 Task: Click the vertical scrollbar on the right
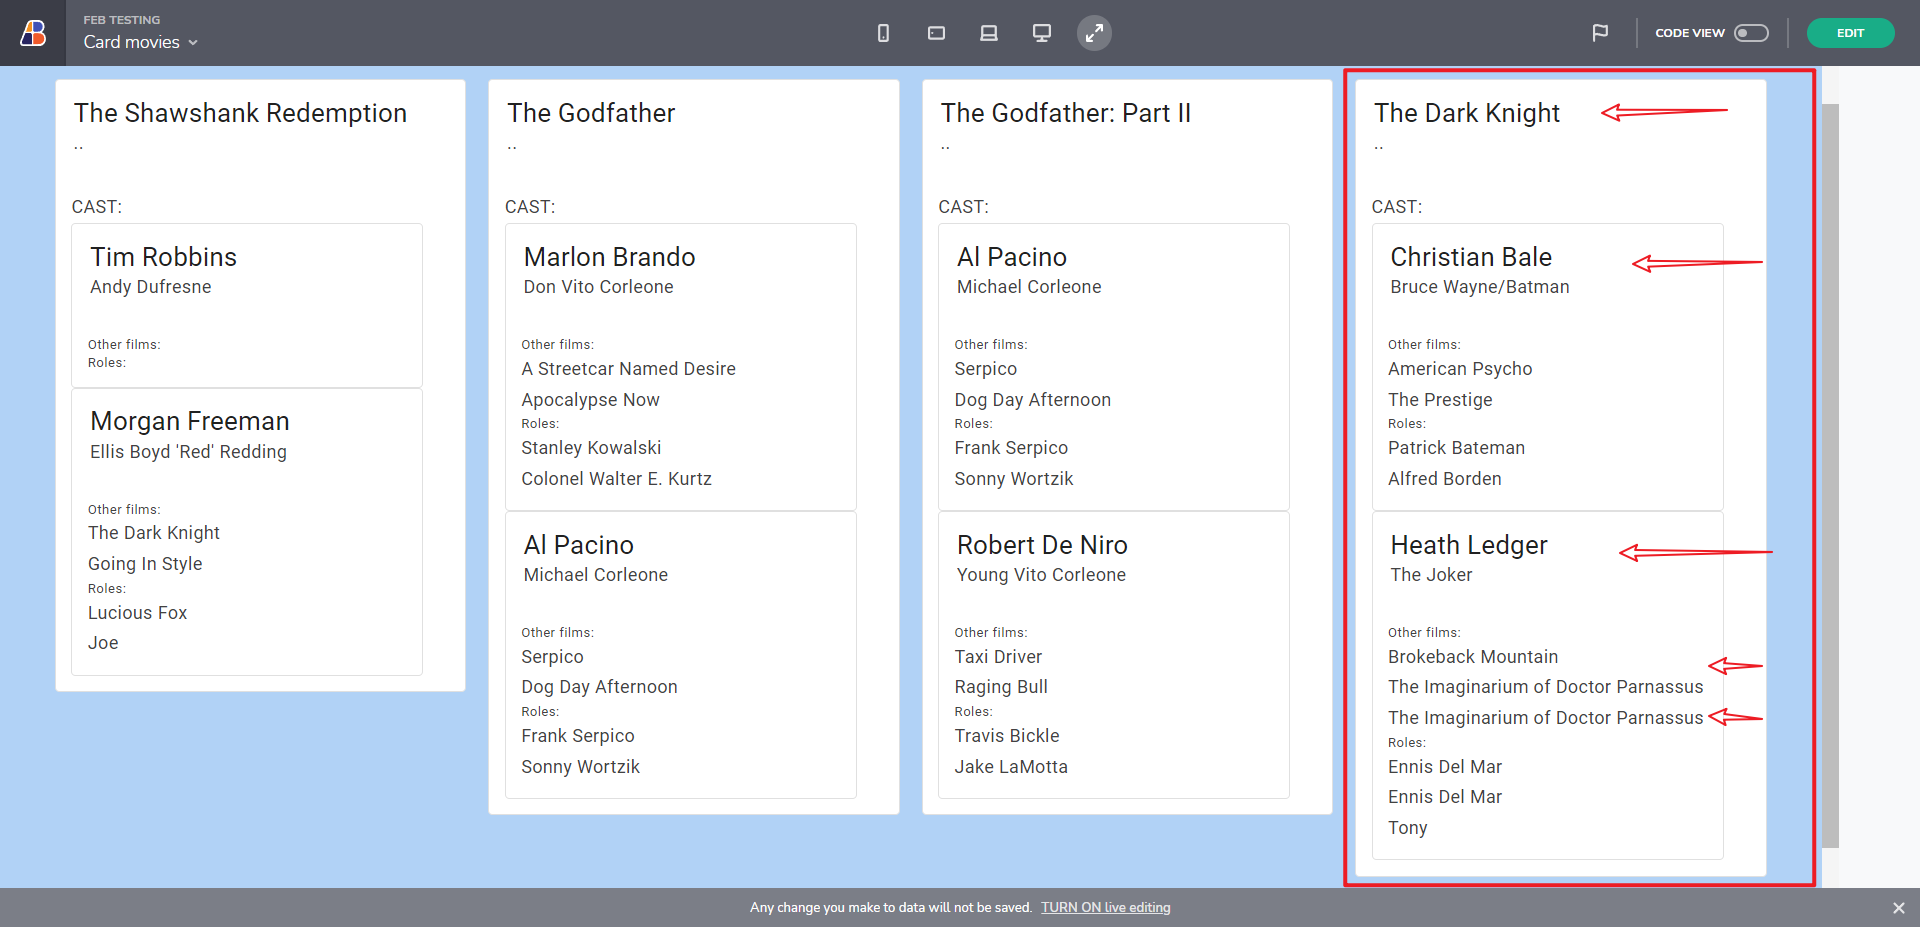point(1830,475)
